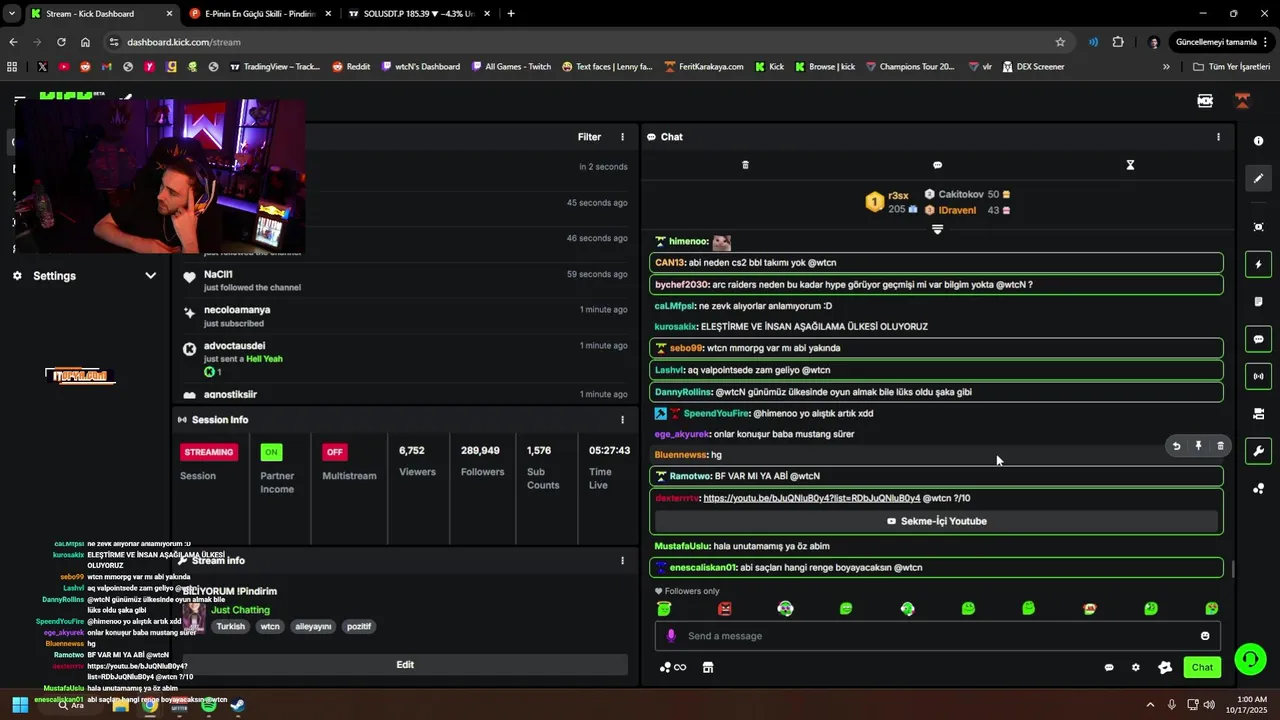This screenshot has width=1280, height=720.
Task: Open the notes document icon in right sidebar
Action: coord(1258,301)
